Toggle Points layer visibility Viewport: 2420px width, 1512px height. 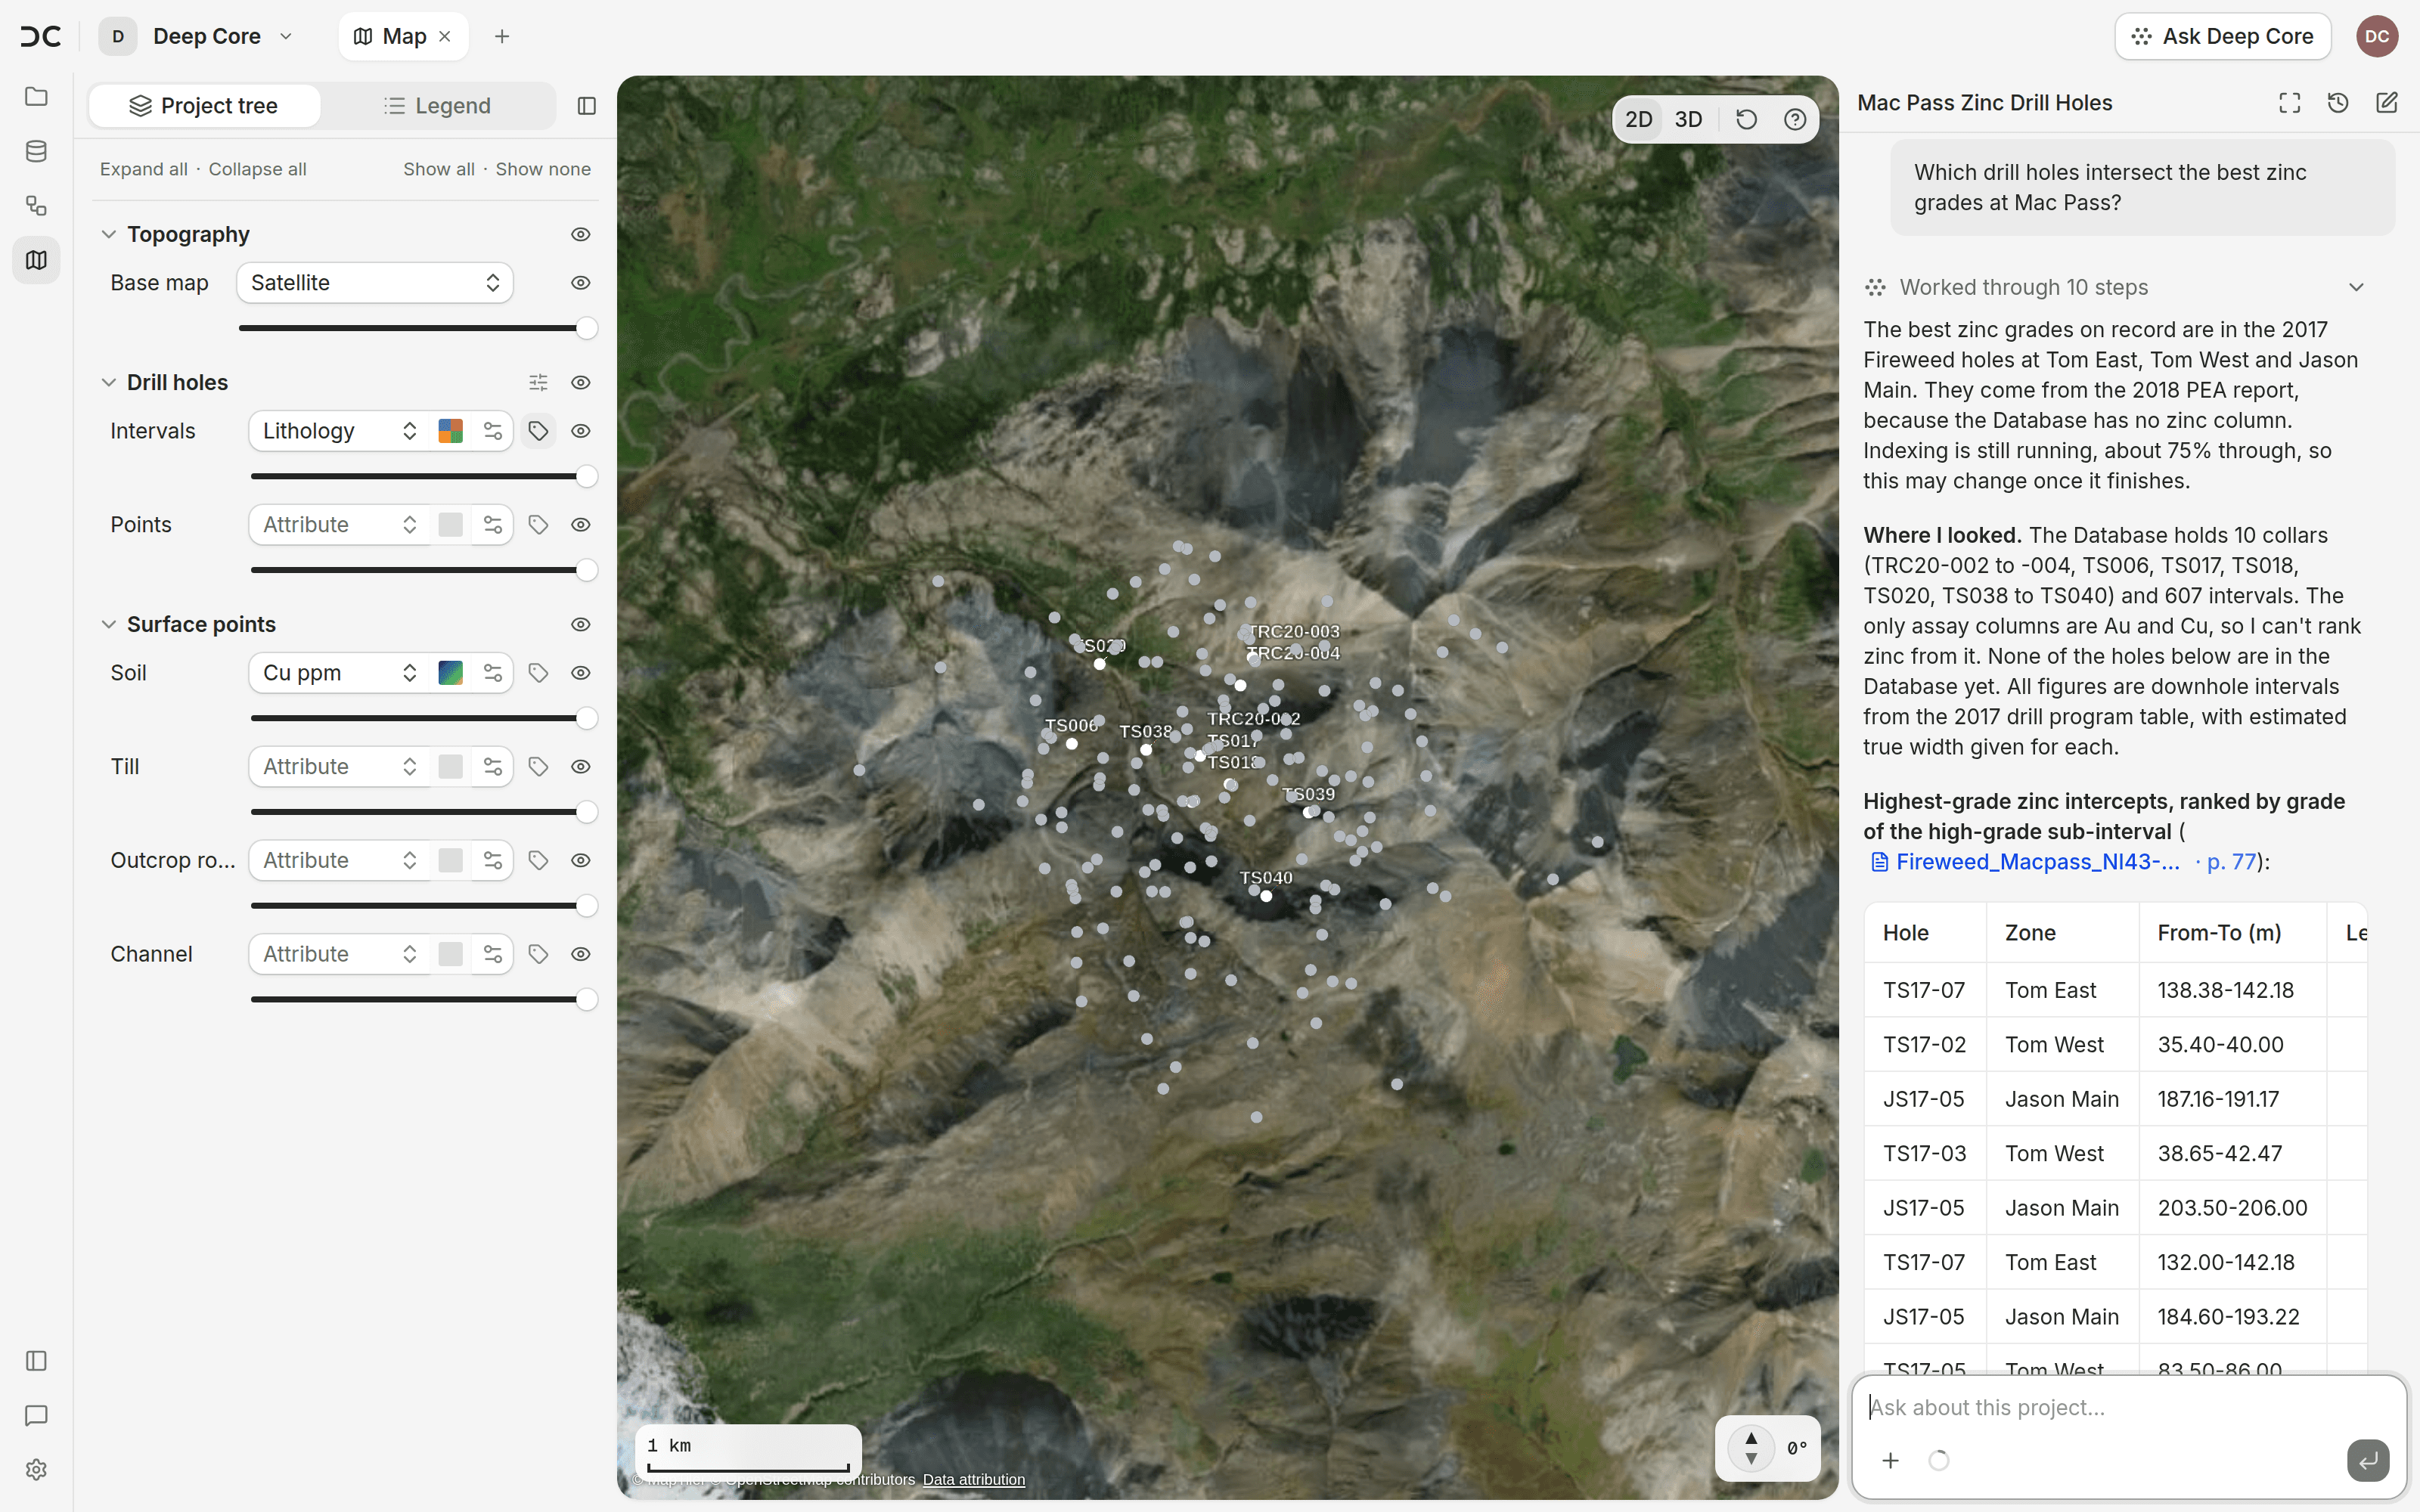(581, 525)
